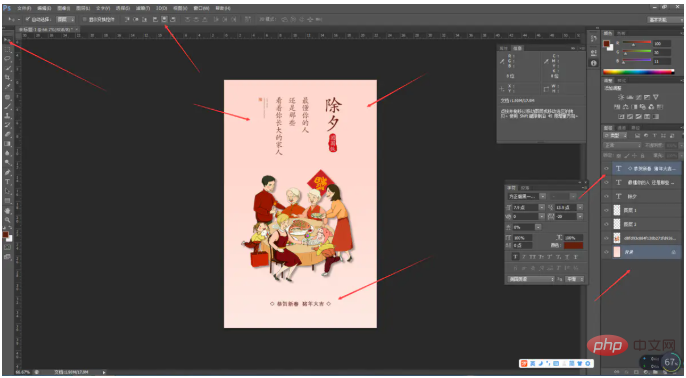
Task: Toggle the Auto-Select checkbox in options bar
Action: point(28,19)
